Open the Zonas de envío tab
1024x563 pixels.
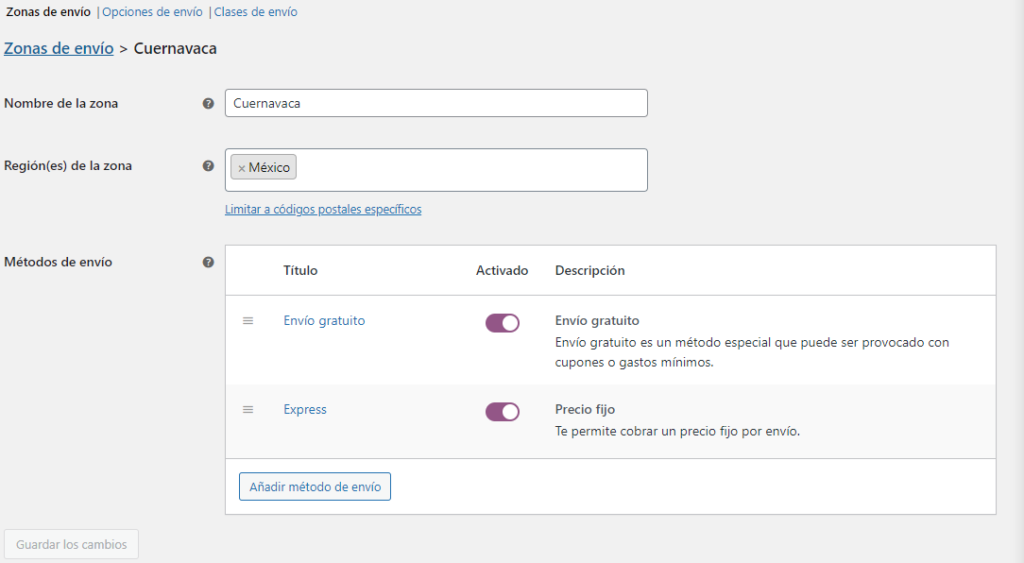[x=48, y=12]
